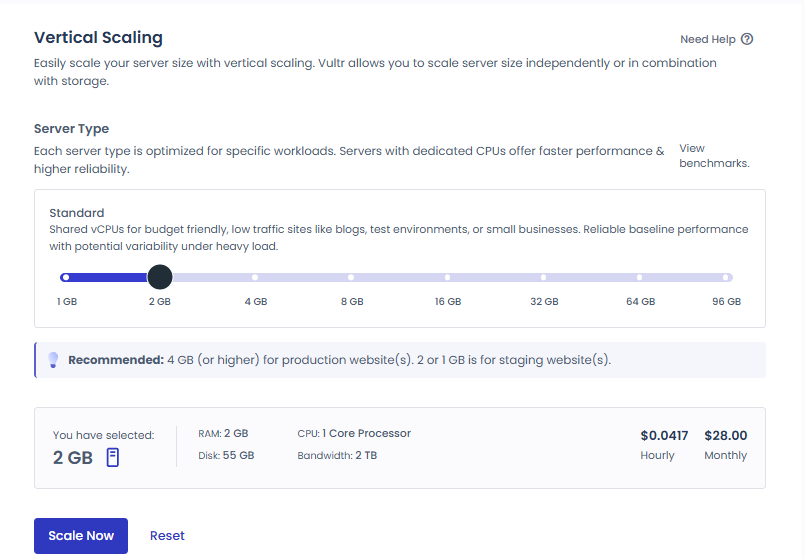Click the 32 GB label under the slider

[544, 302]
